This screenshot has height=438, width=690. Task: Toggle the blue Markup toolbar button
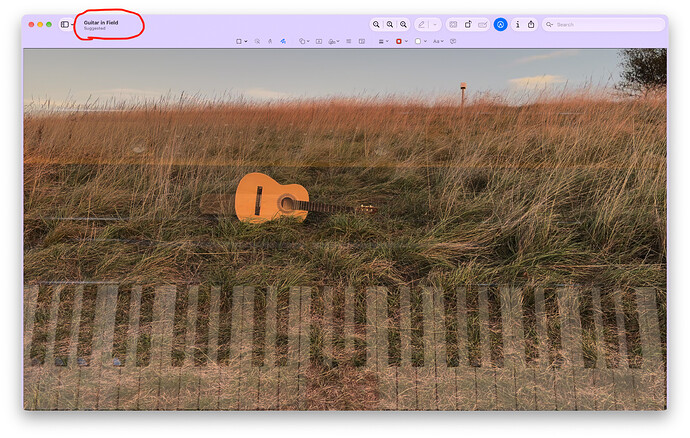pos(500,25)
